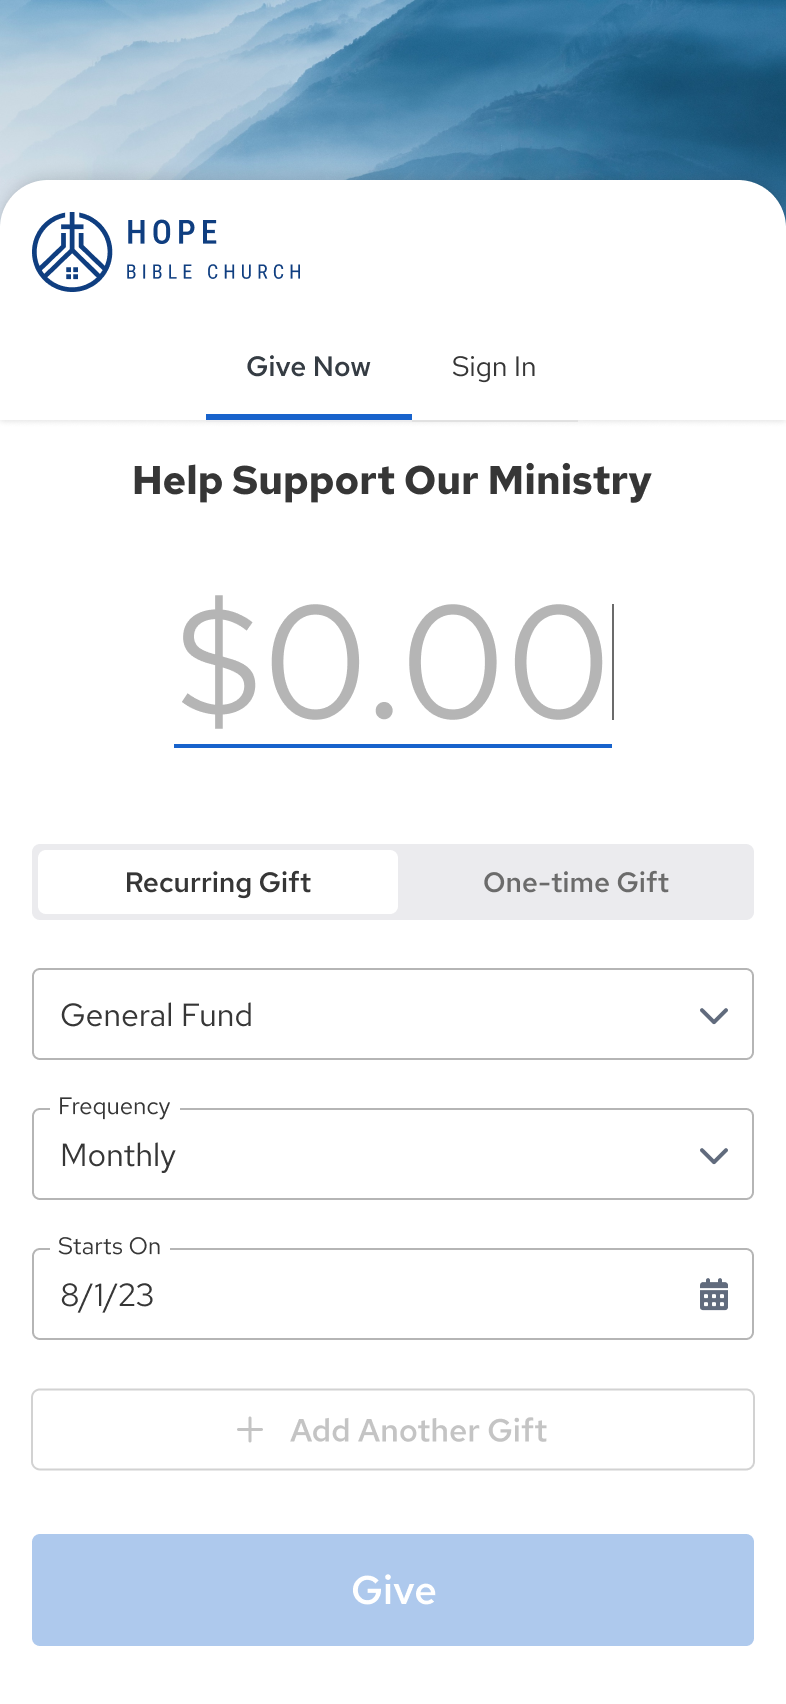Click the plus icon for another gift
Image resolution: width=786 pixels, height=1704 pixels.
pos(250,1430)
